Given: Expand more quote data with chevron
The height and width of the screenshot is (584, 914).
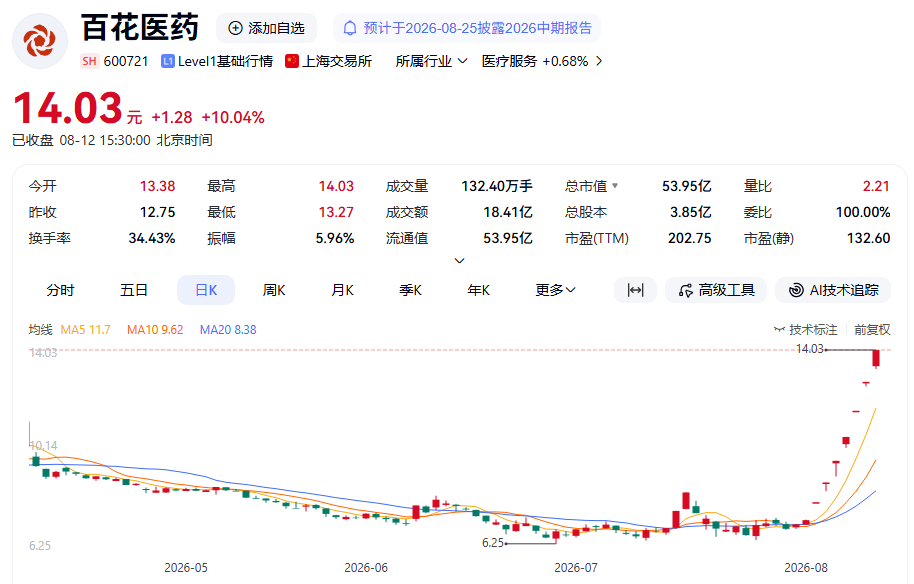Looking at the screenshot, I should pos(459,261).
